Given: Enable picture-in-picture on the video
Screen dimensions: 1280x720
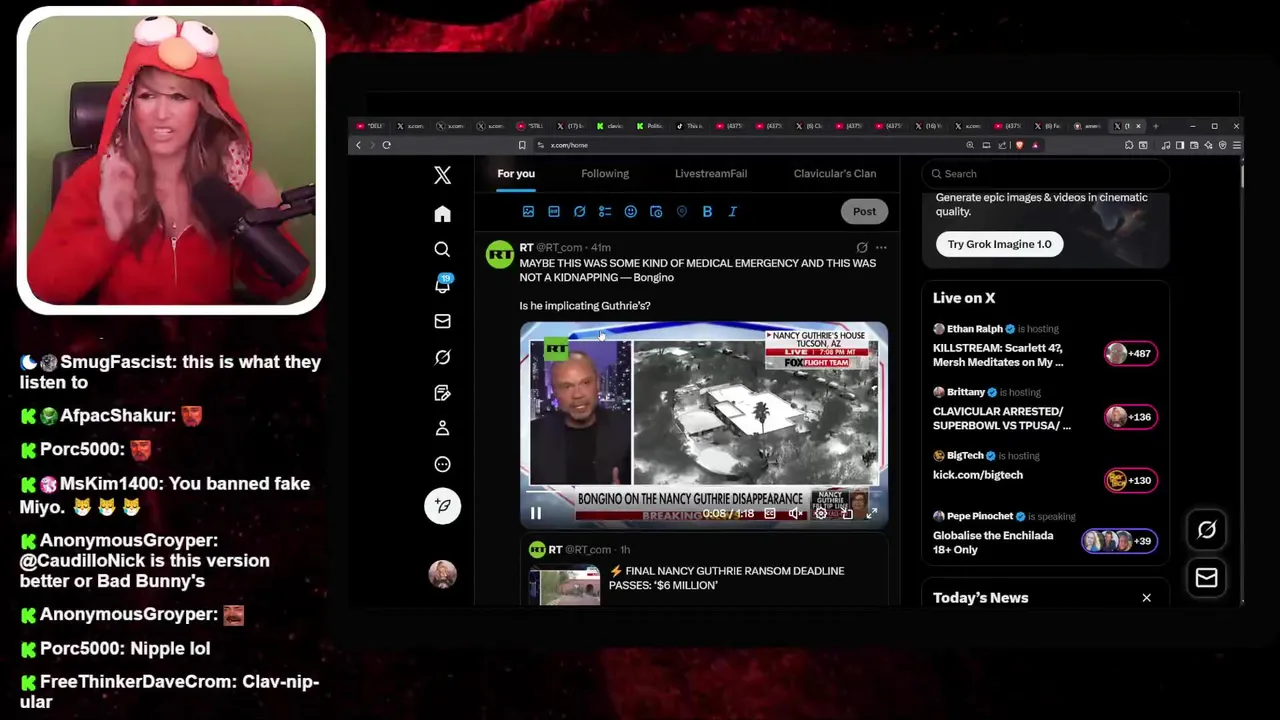Looking at the screenshot, I should (x=847, y=514).
